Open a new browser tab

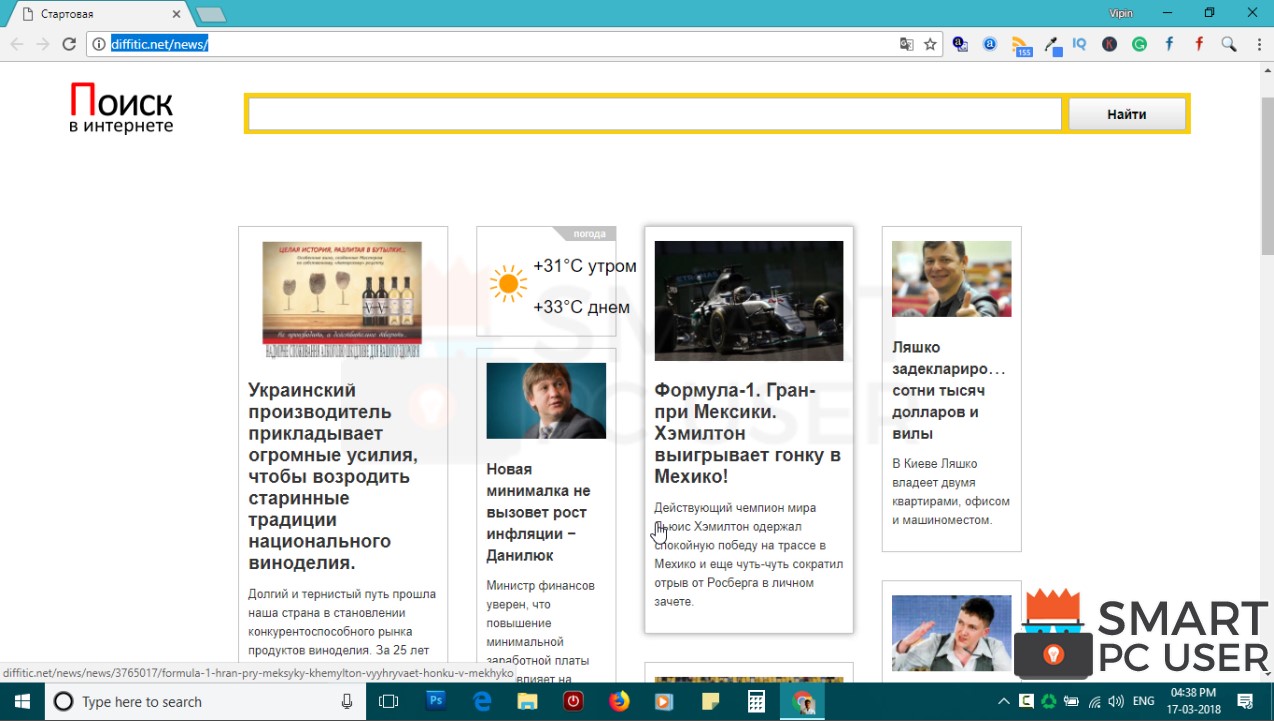coord(210,14)
